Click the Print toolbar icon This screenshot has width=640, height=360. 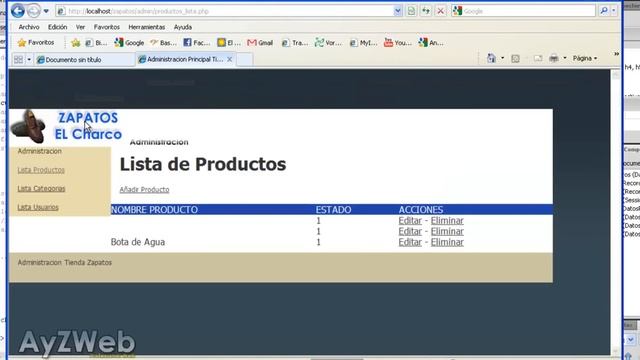click(x=554, y=59)
